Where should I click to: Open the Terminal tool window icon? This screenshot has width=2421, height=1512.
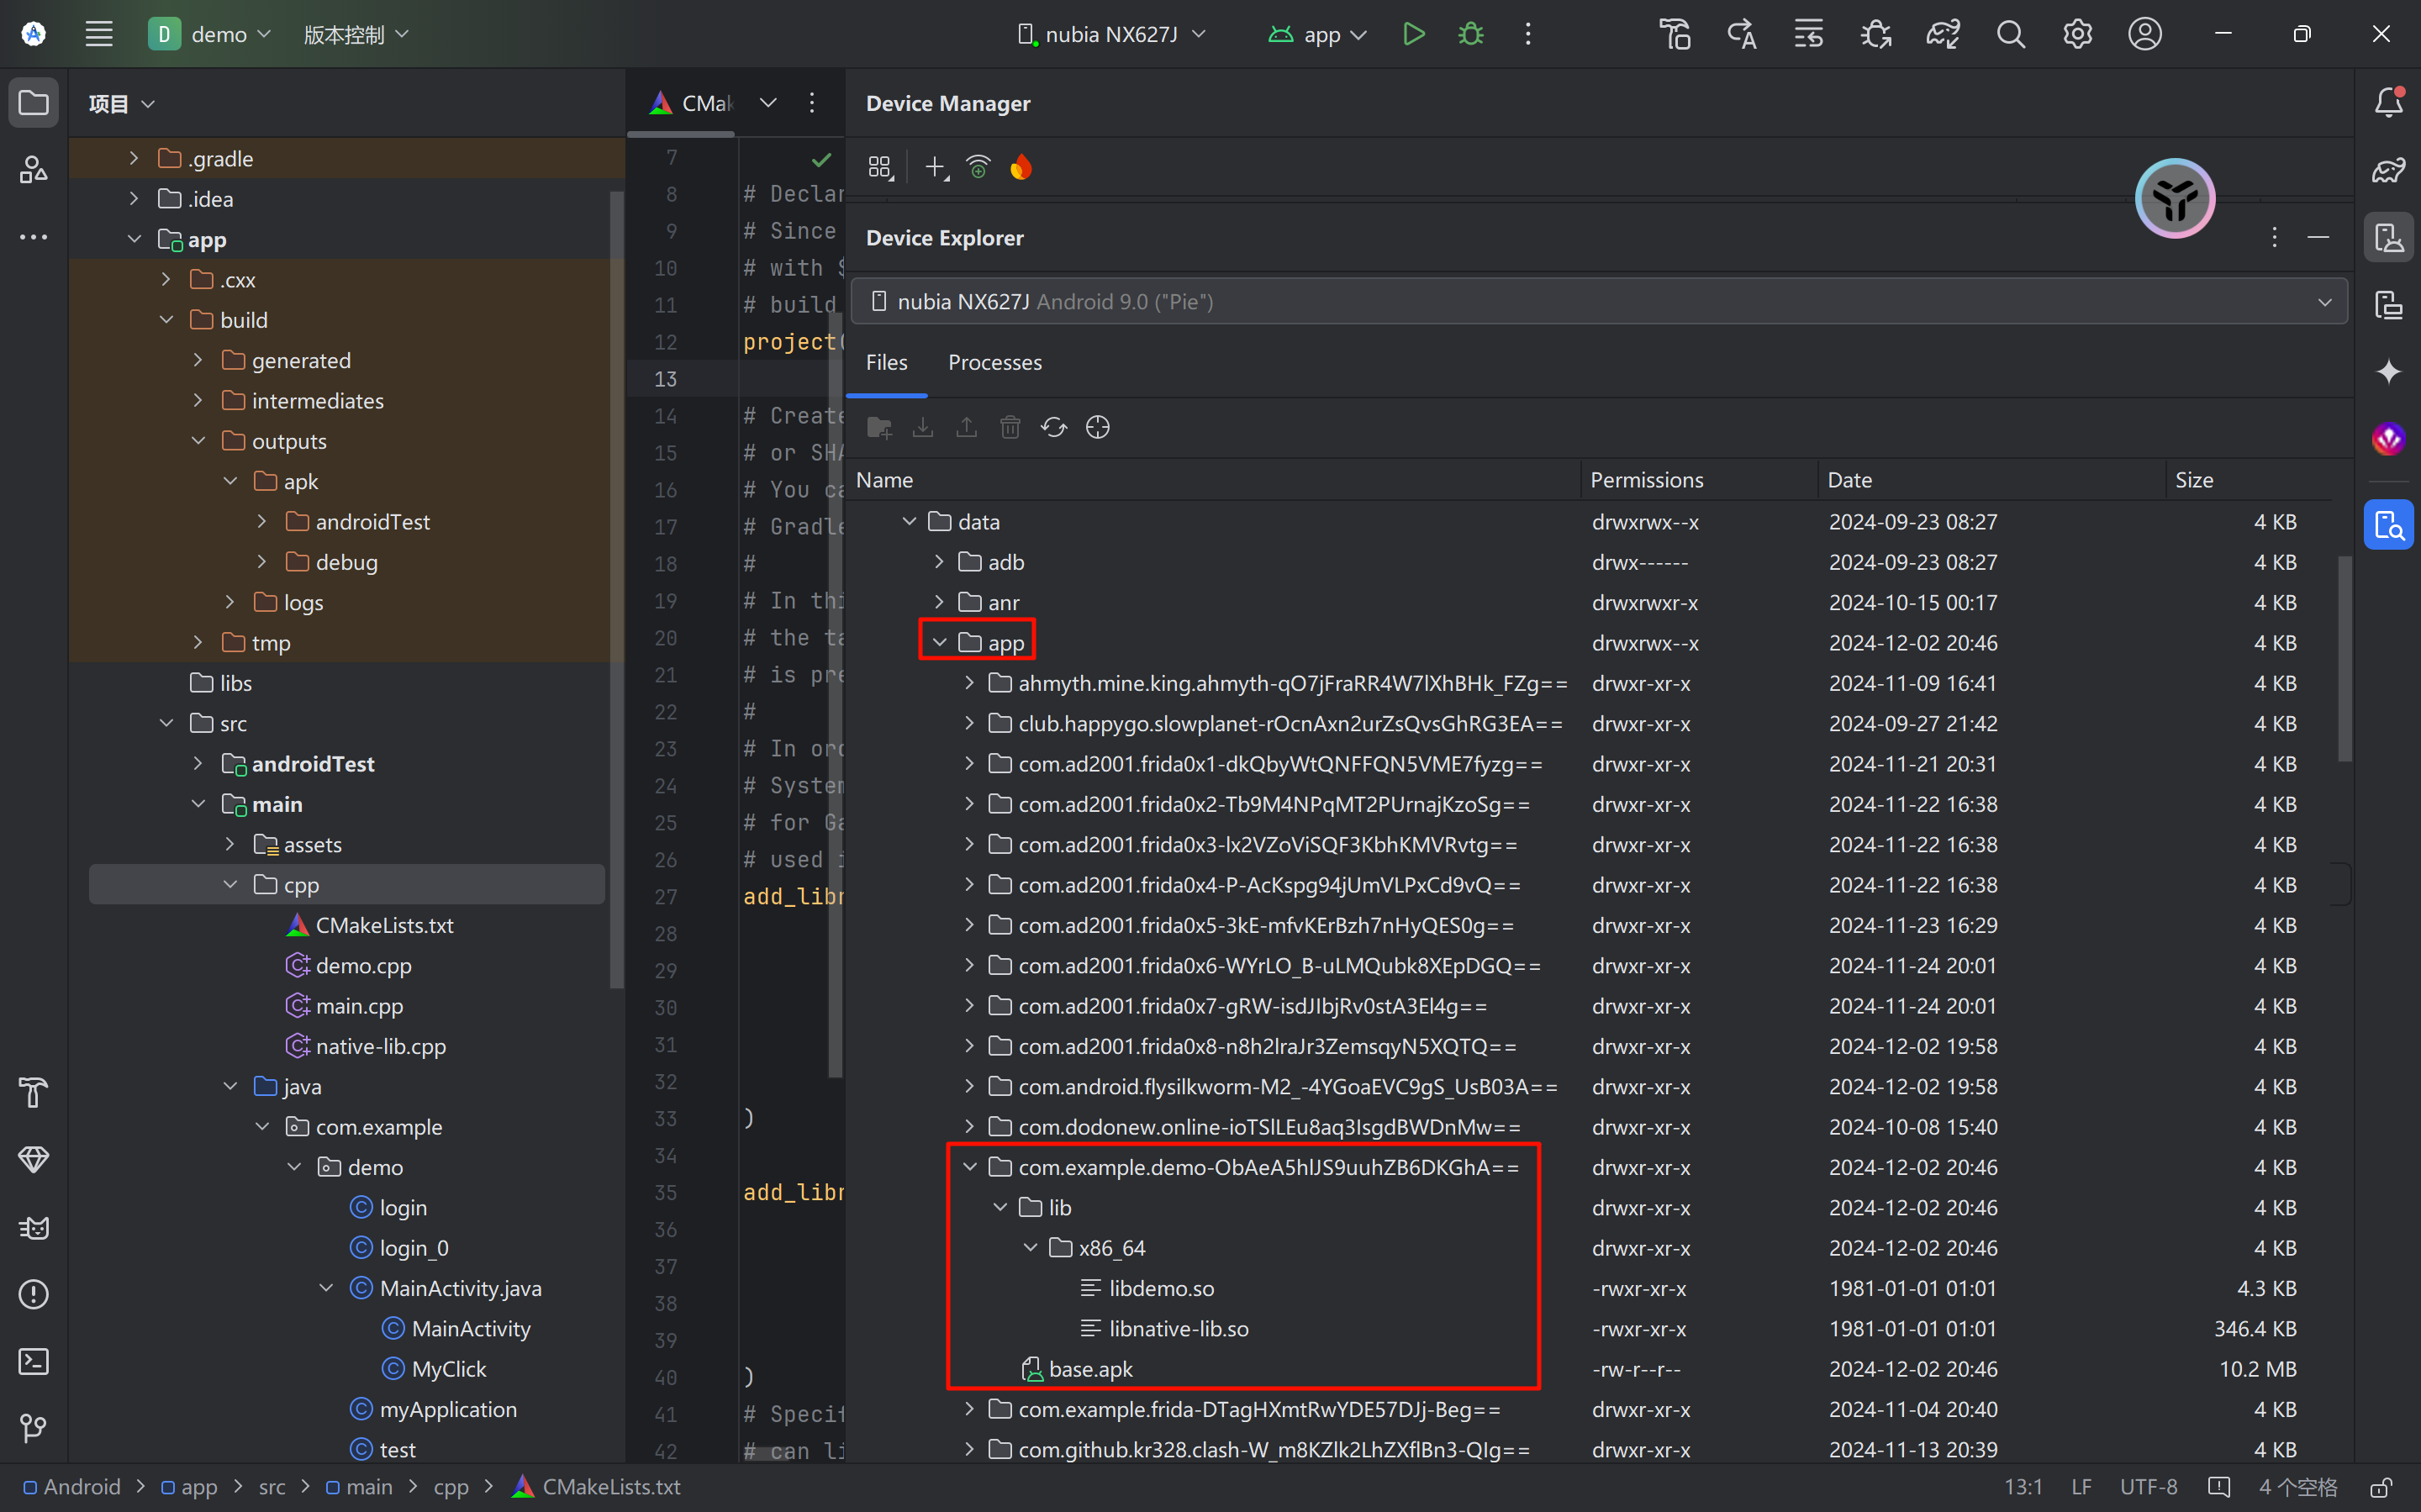33,1361
